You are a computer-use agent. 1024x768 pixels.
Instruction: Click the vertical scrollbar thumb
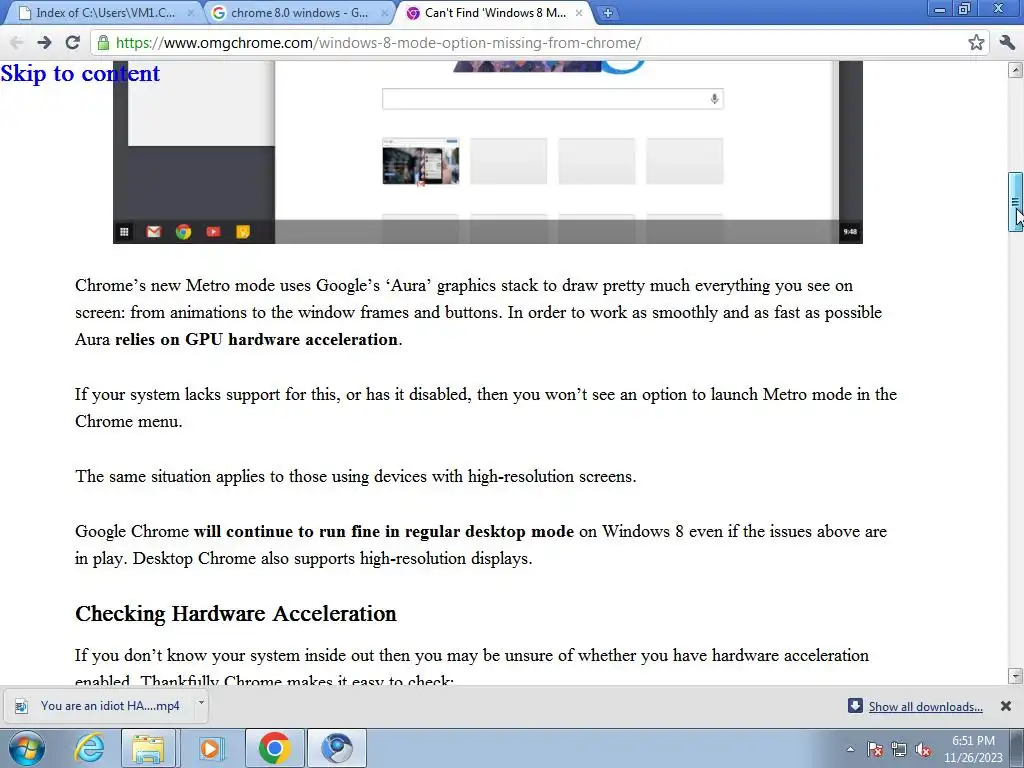[1016, 202]
